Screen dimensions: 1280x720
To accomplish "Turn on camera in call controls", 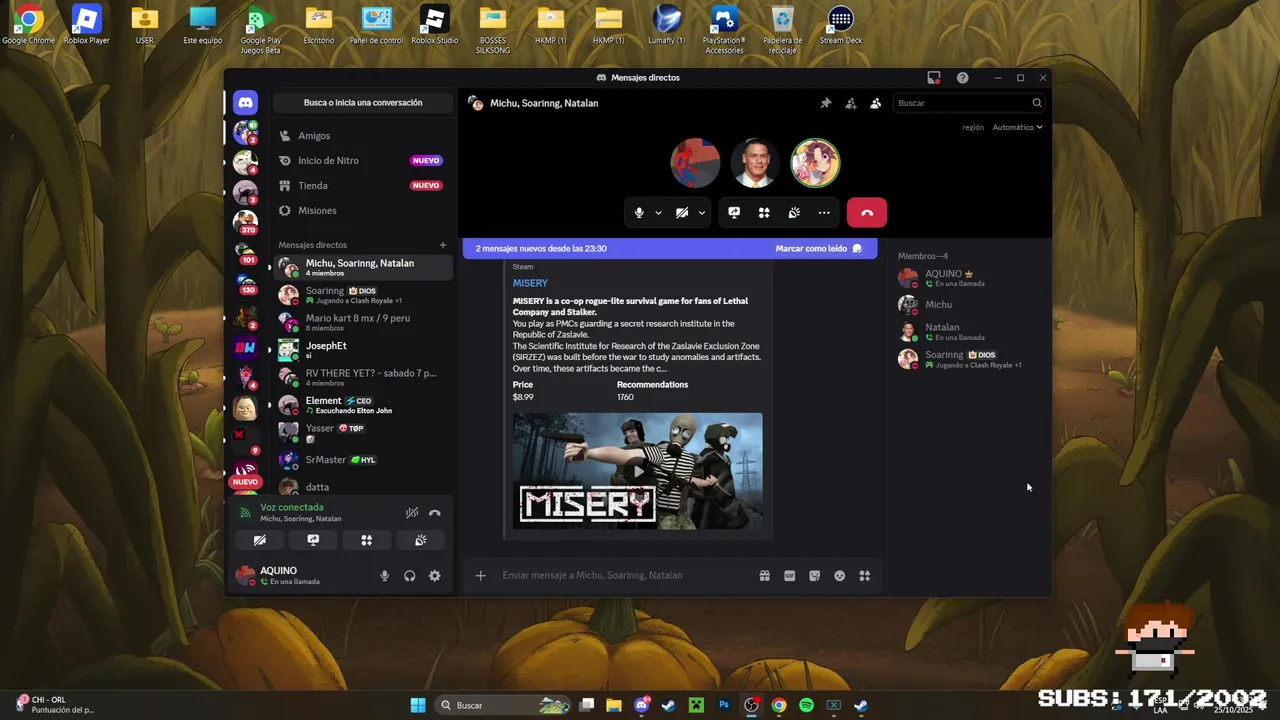I will (x=682, y=212).
